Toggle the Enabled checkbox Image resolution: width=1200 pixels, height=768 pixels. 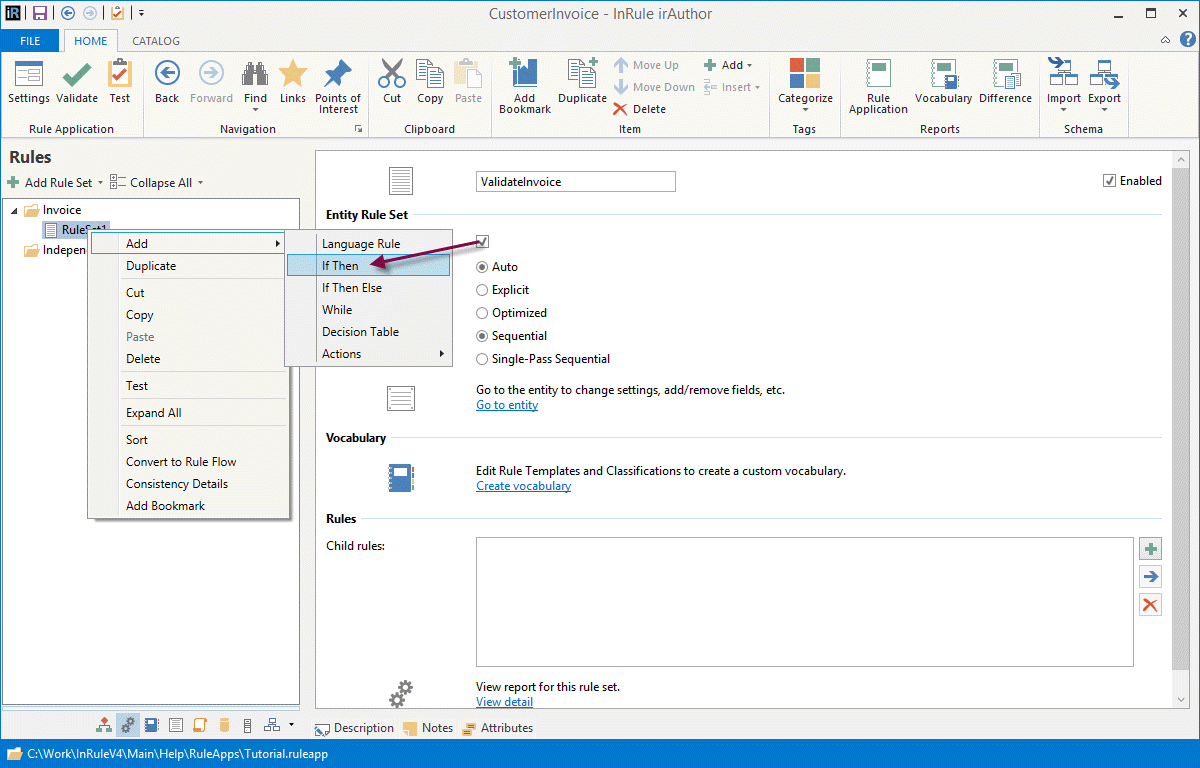(x=1109, y=181)
